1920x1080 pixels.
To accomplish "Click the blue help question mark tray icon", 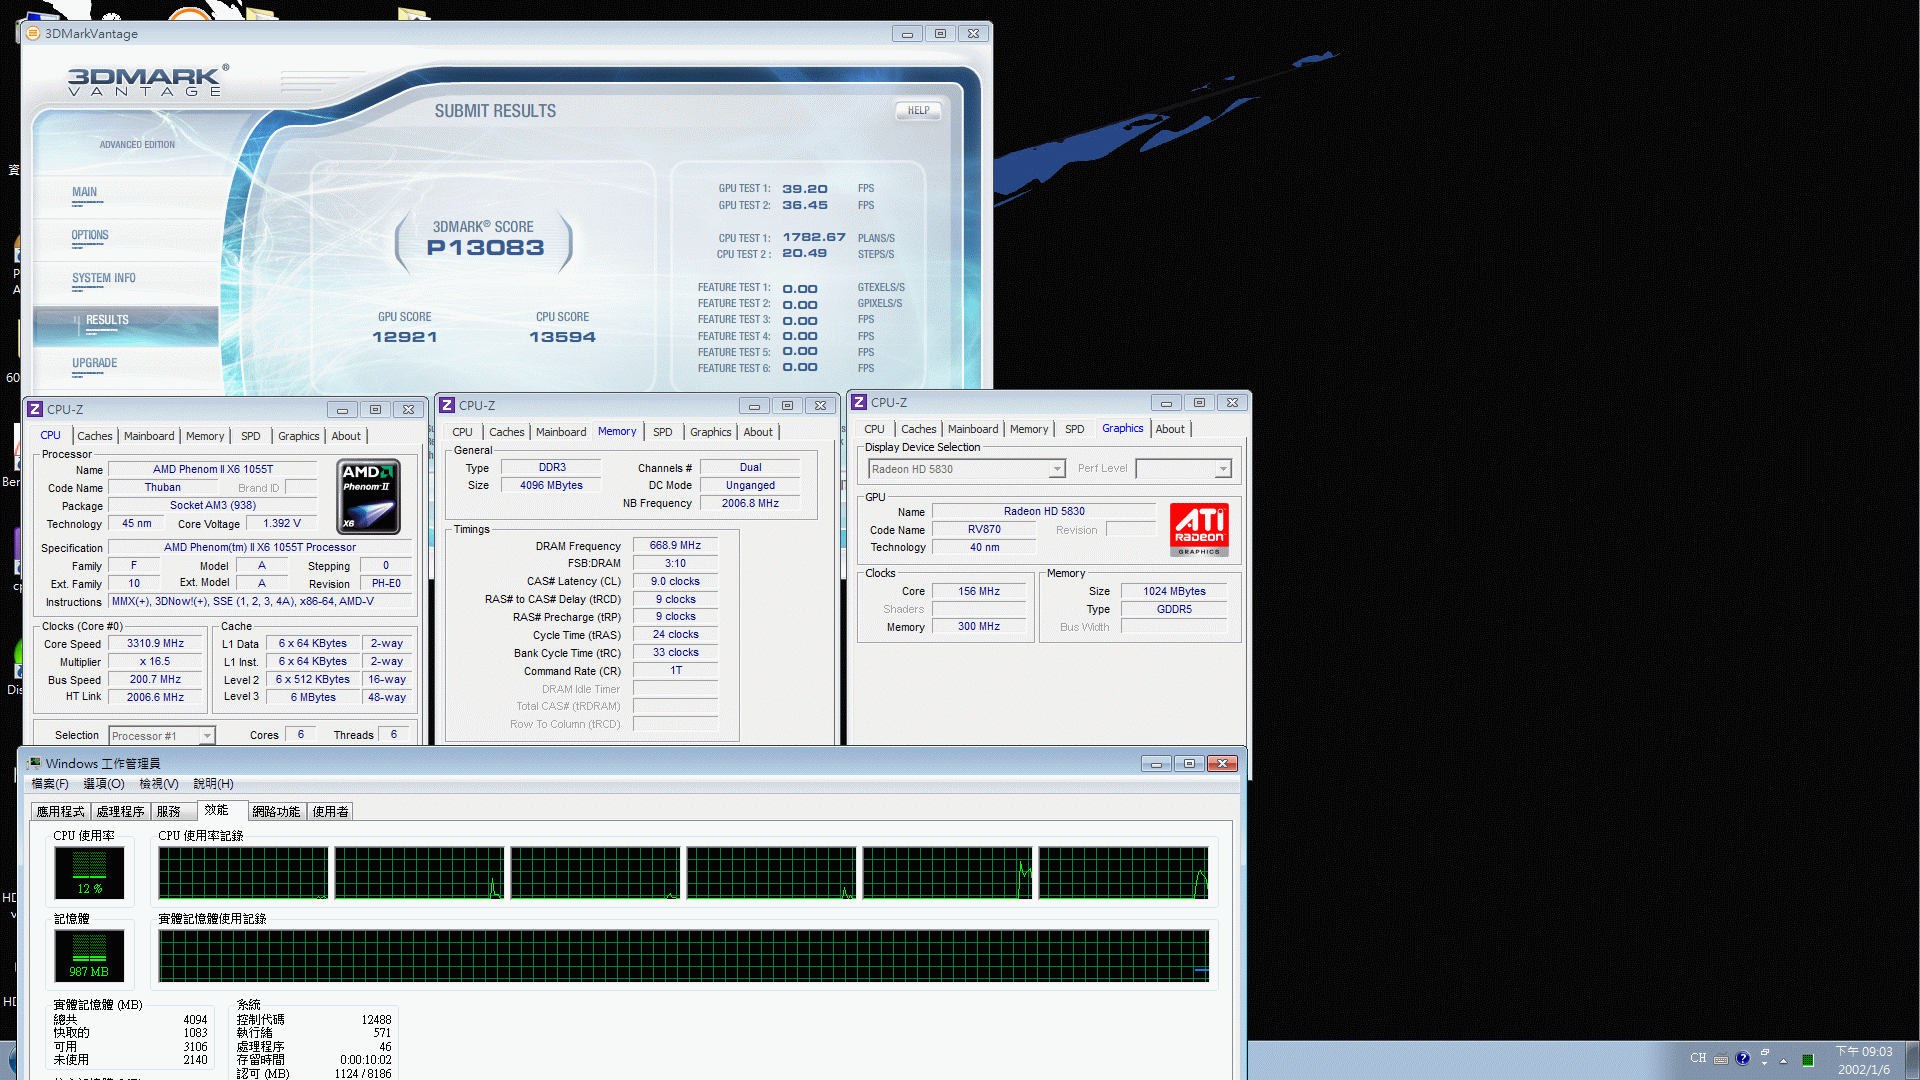I will click(1743, 1058).
